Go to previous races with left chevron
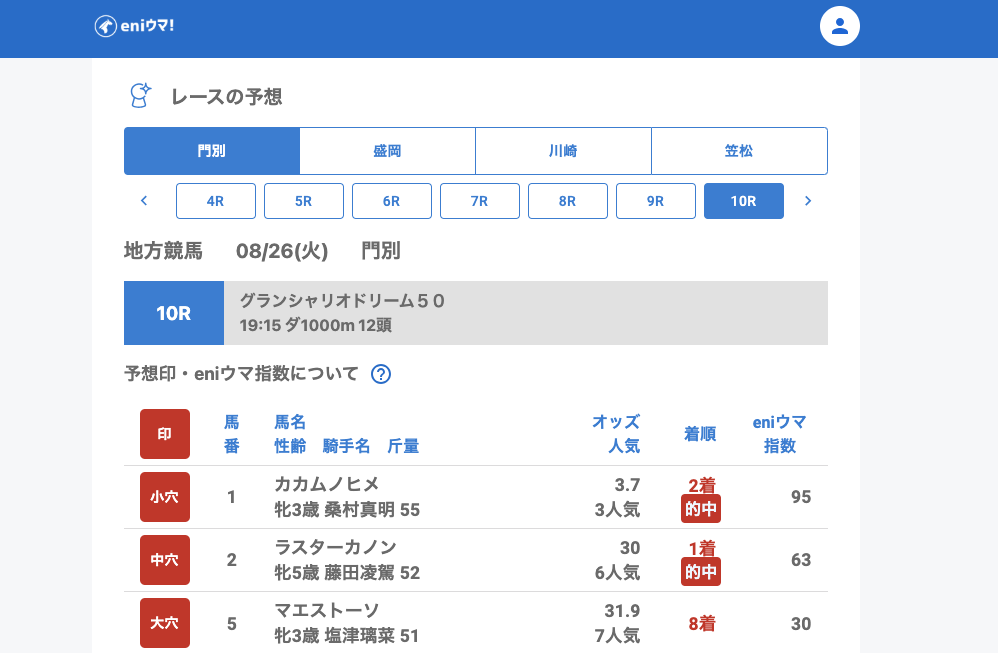Image resolution: width=998 pixels, height=653 pixels. coord(144,201)
